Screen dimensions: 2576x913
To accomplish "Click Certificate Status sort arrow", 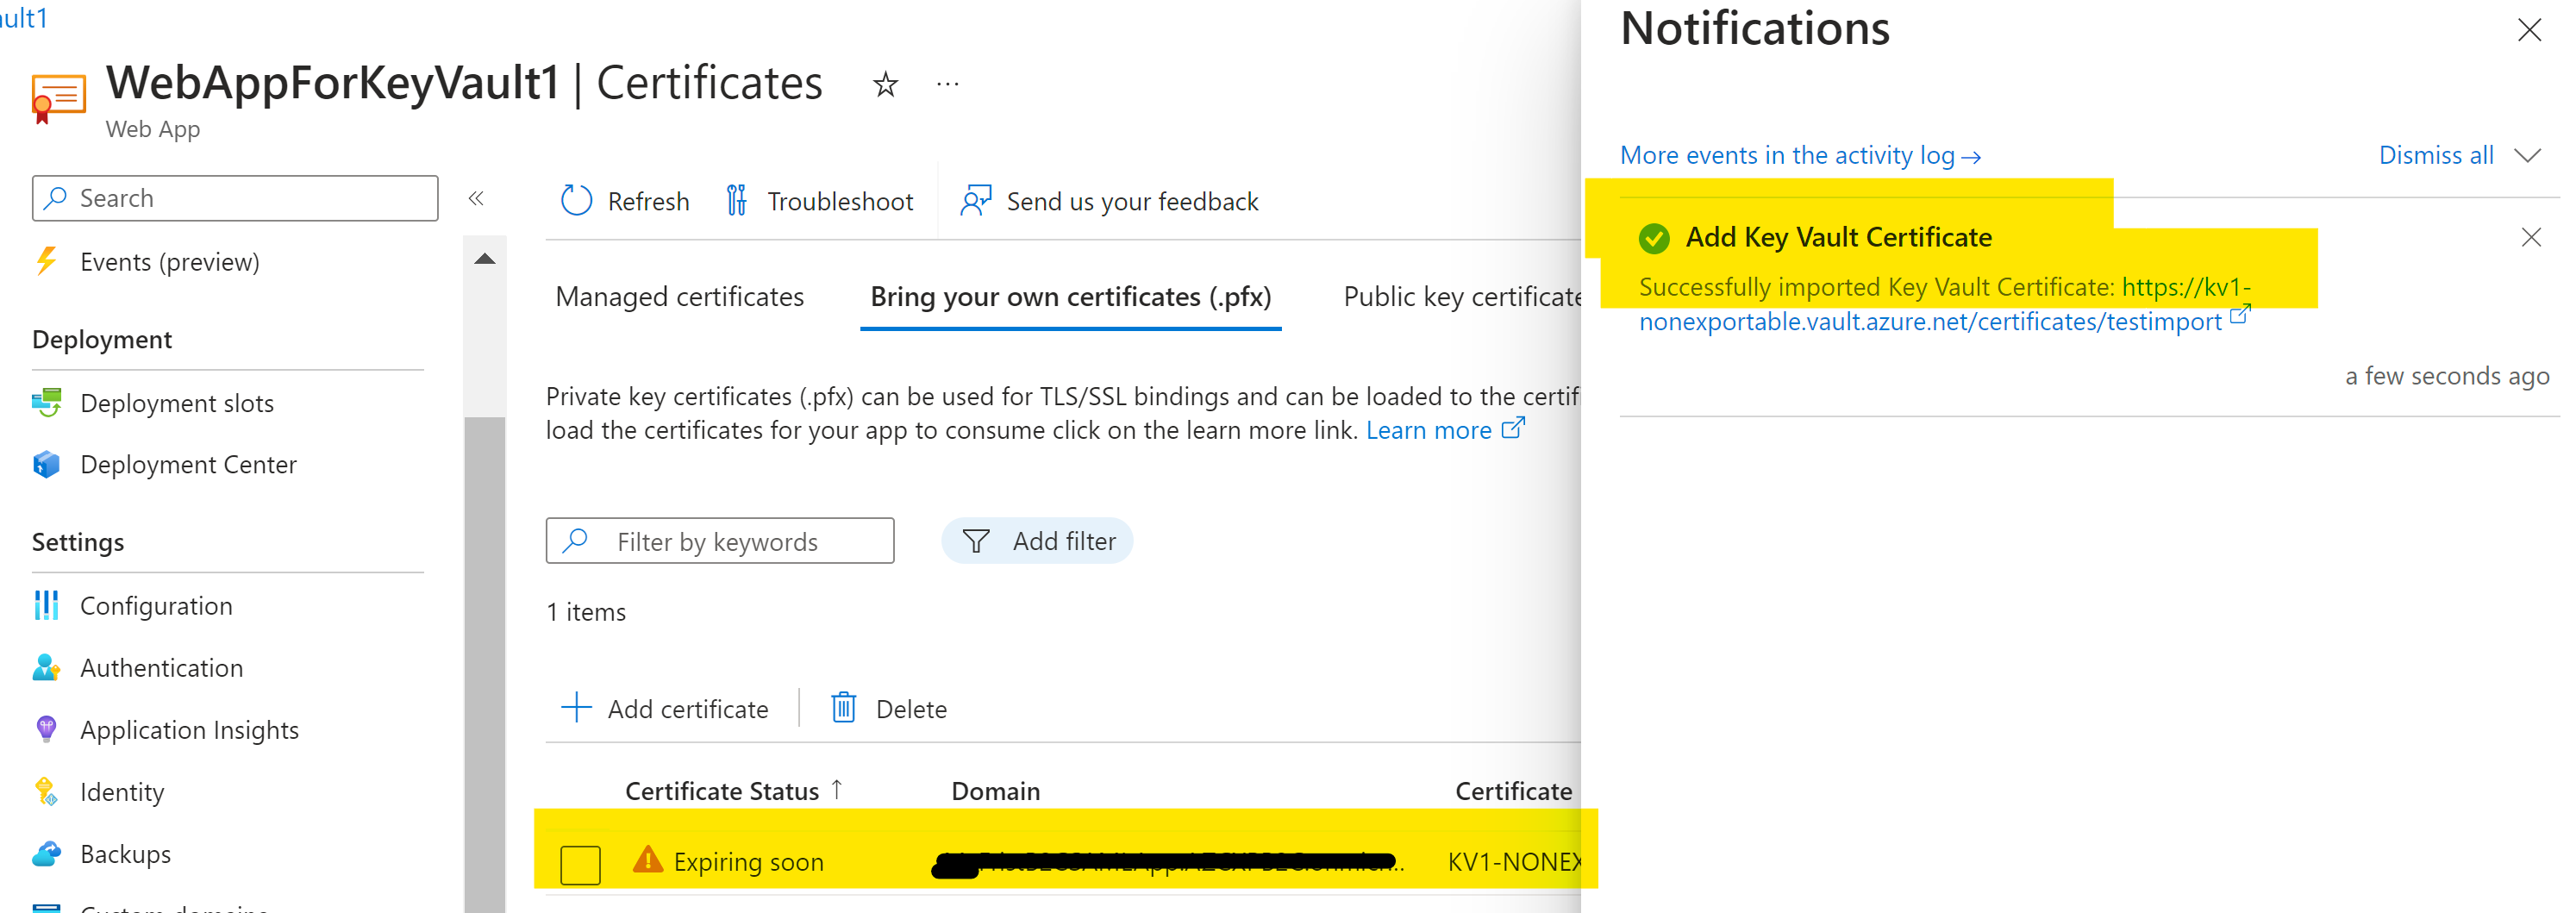I will point(837,789).
